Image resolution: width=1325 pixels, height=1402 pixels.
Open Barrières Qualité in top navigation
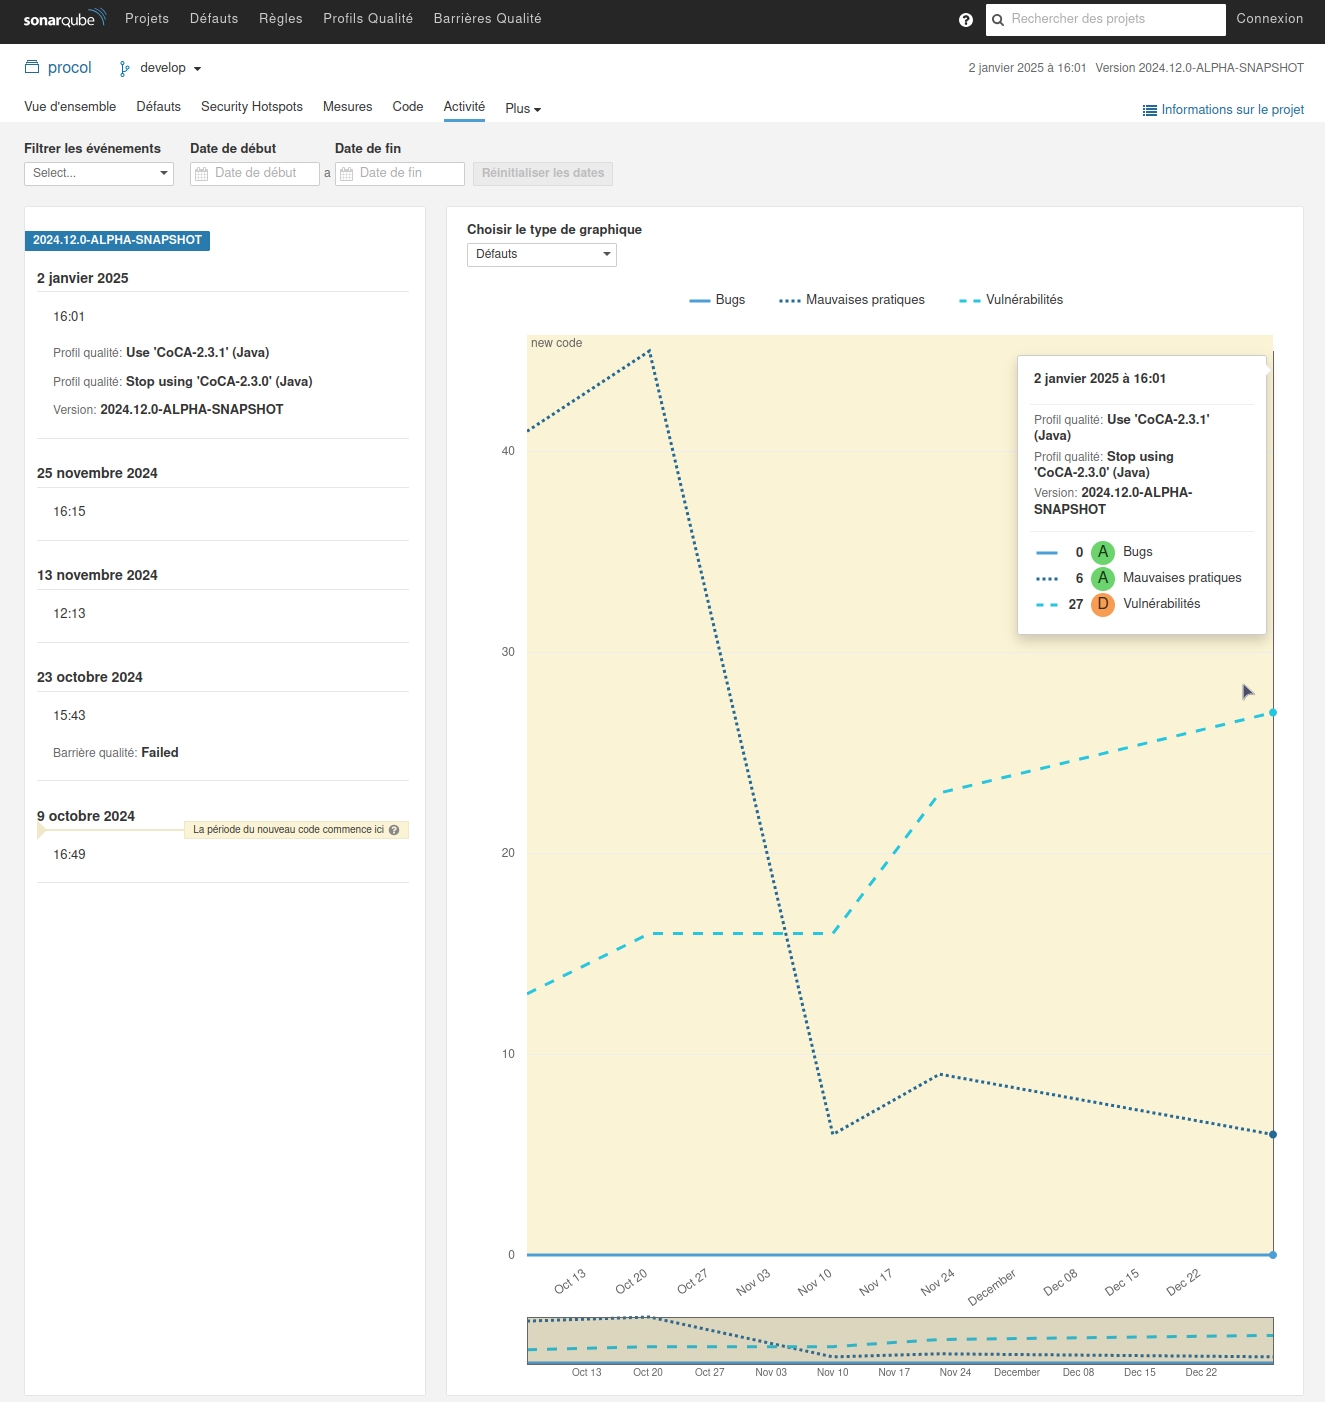pyautogui.click(x=488, y=18)
